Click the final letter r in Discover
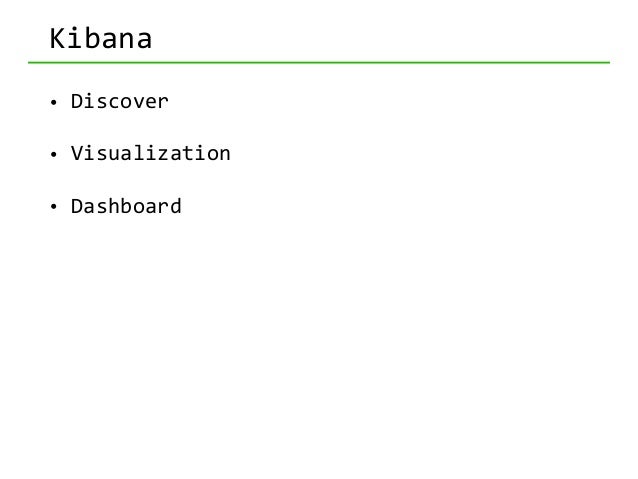This screenshot has width=638, height=479. pyautogui.click(x=163, y=103)
